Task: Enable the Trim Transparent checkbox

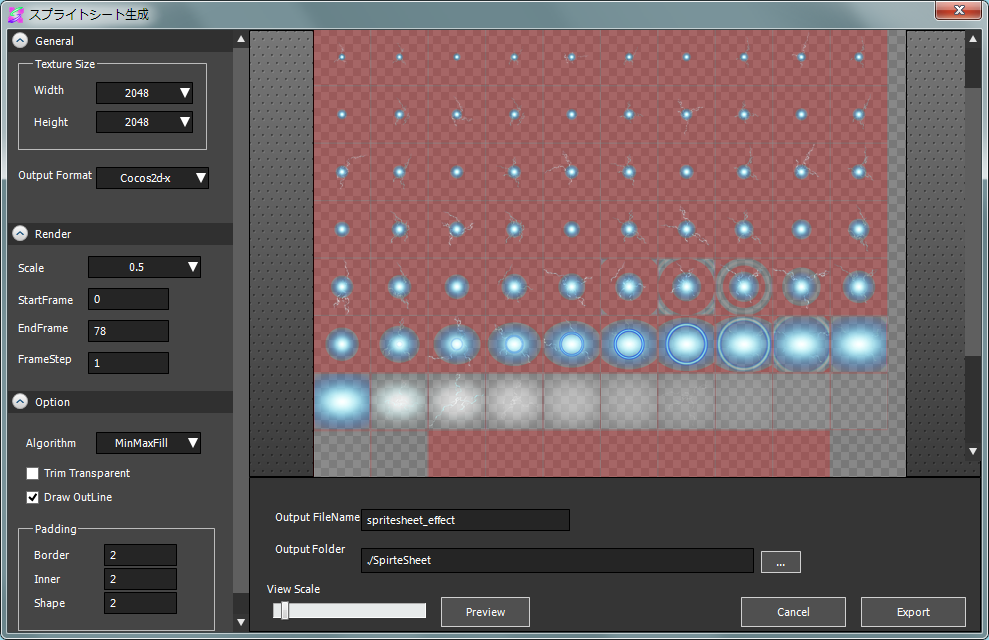Action: click(32, 473)
